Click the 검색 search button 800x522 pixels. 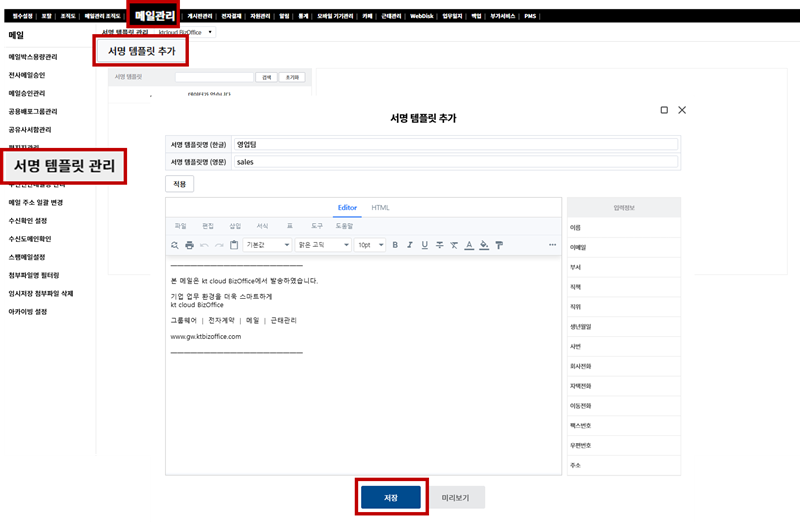(x=266, y=77)
